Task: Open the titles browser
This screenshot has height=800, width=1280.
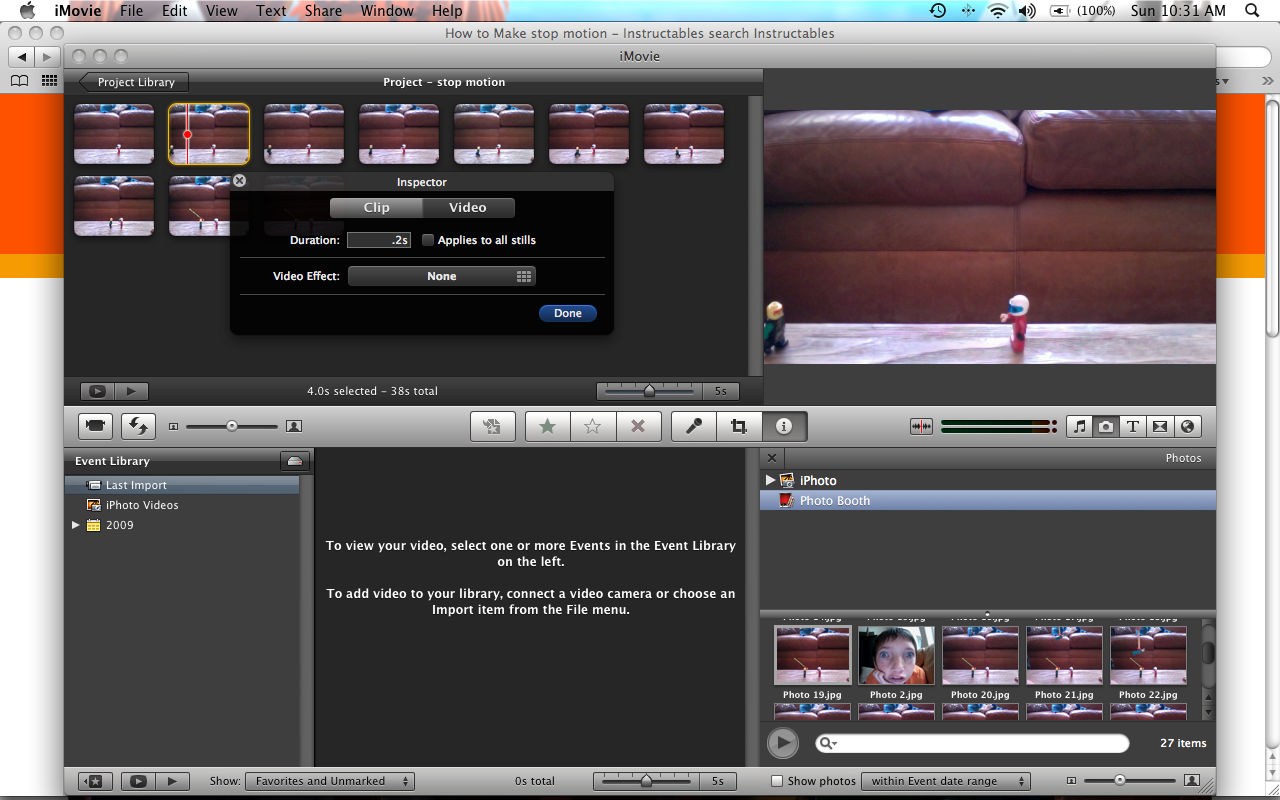Action: 1133,426
